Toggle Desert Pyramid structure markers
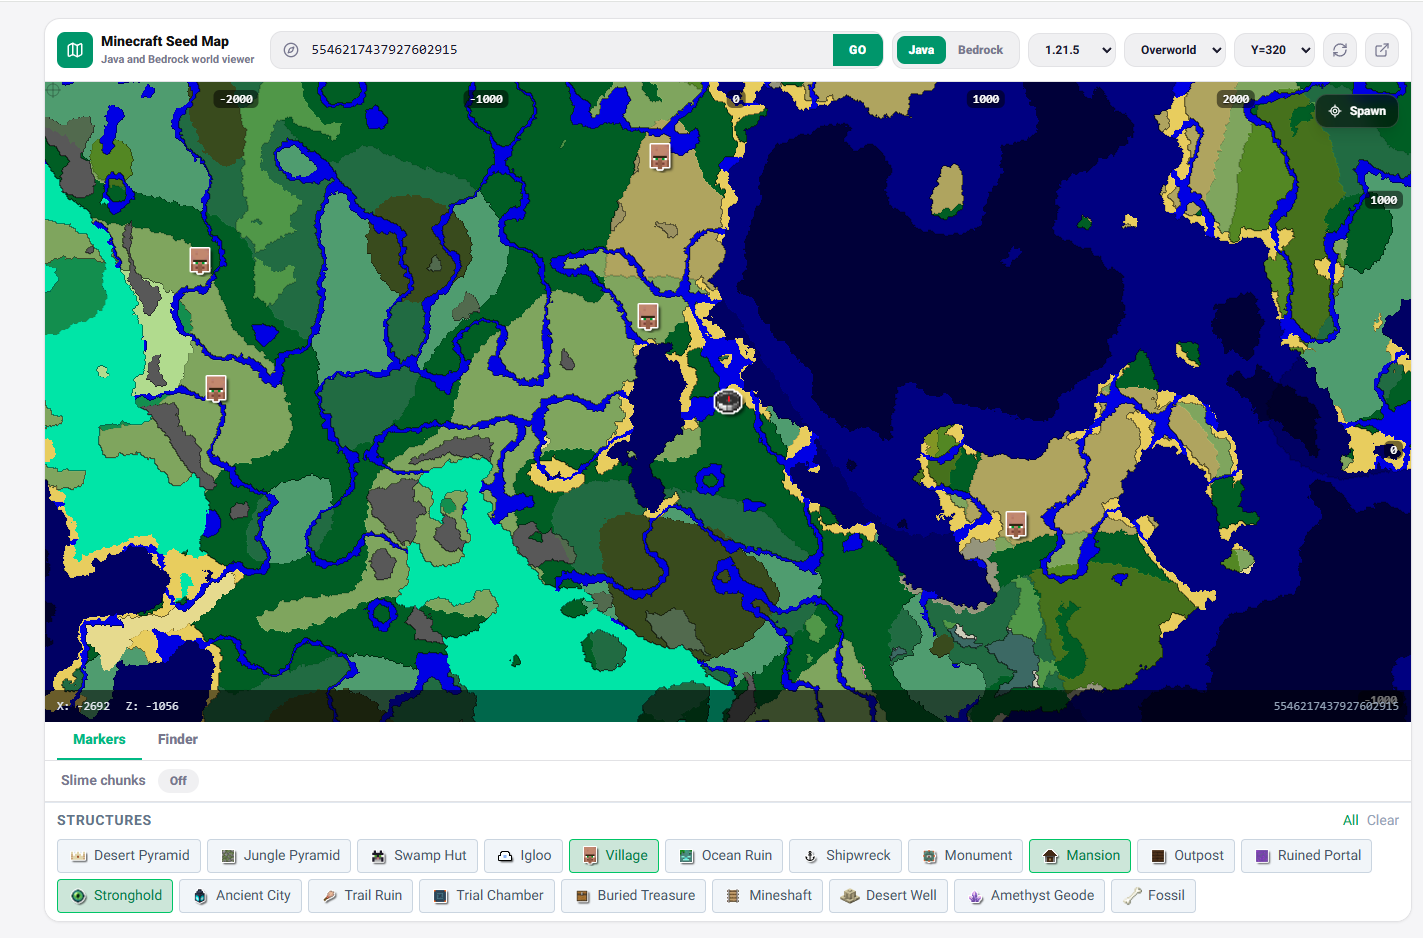1423x938 pixels. [130, 856]
